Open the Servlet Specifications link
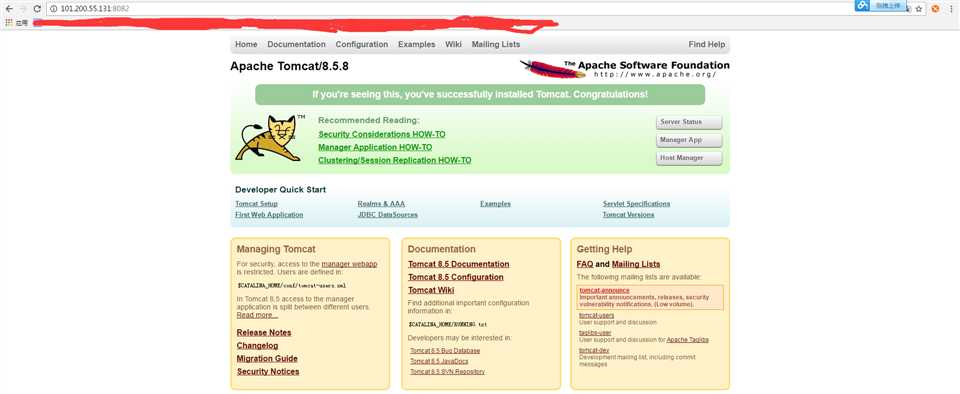Image resolution: width=960 pixels, height=394 pixels. click(636, 204)
